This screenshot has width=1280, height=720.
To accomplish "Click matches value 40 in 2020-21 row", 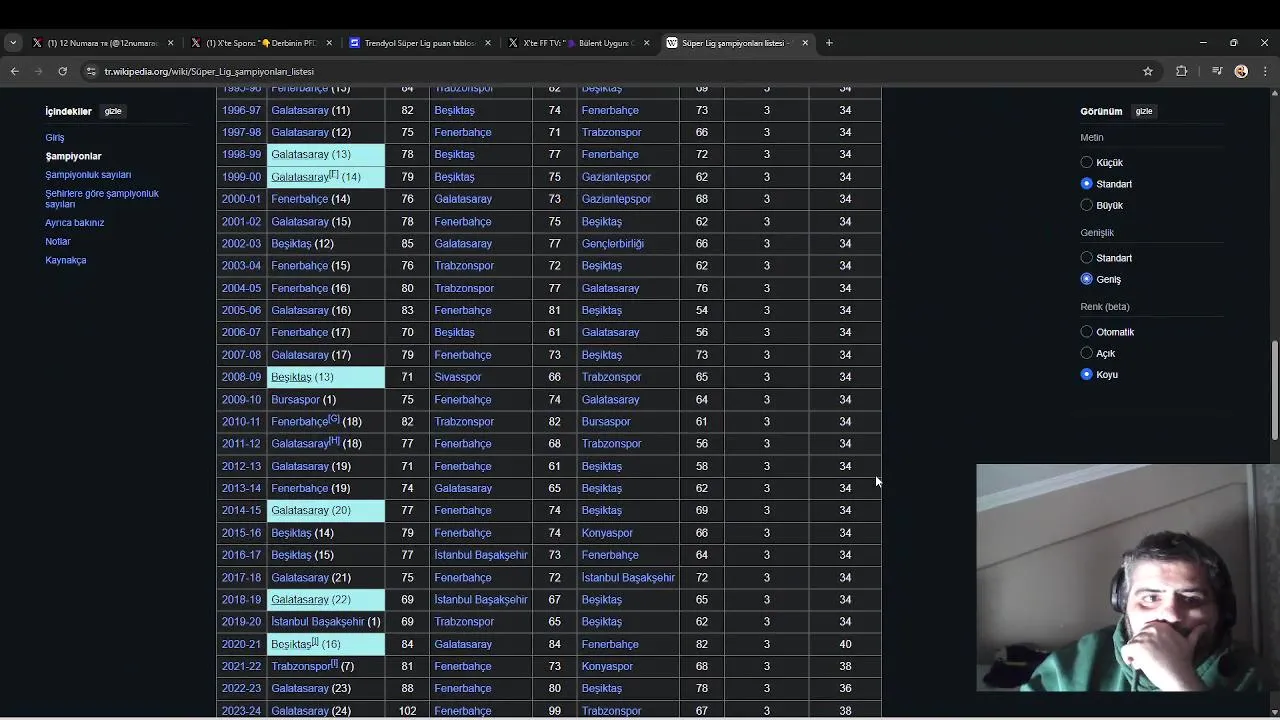I will 845,644.
